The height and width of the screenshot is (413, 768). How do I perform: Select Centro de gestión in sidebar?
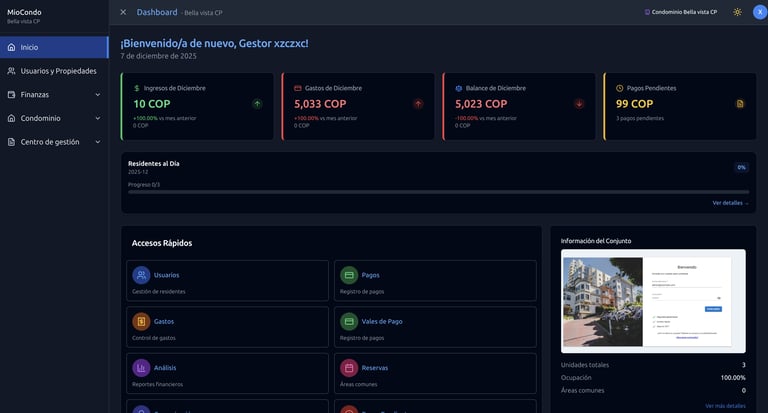point(54,142)
